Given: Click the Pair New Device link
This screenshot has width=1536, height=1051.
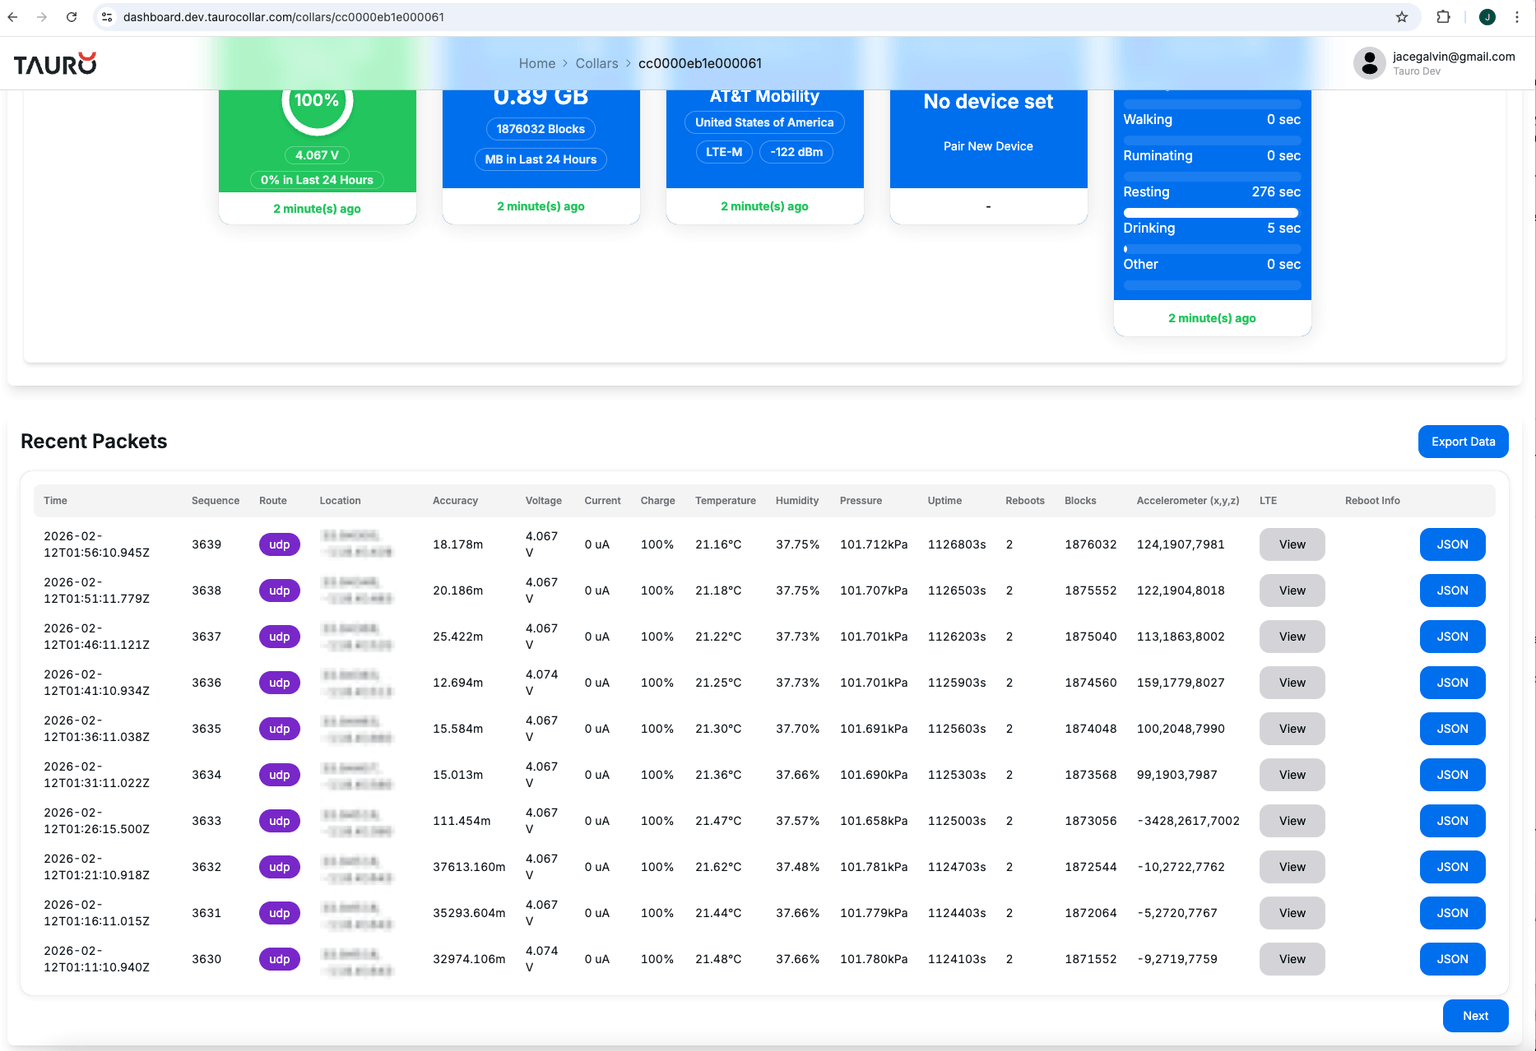Looking at the screenshot, I should click(988, 146).
